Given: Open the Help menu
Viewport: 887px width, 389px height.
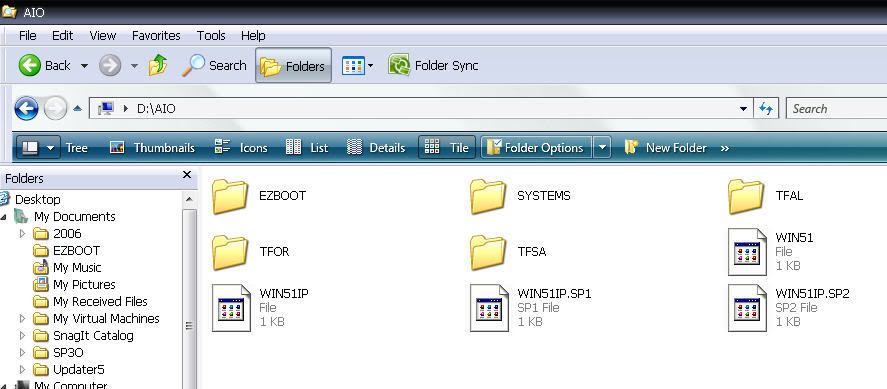Looking at the screenshot, I should pos(253,35).
